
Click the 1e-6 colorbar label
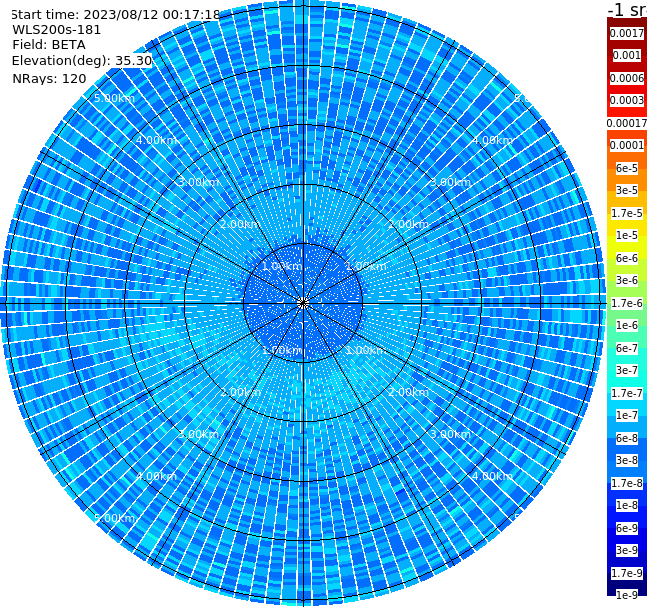[627, 325]
